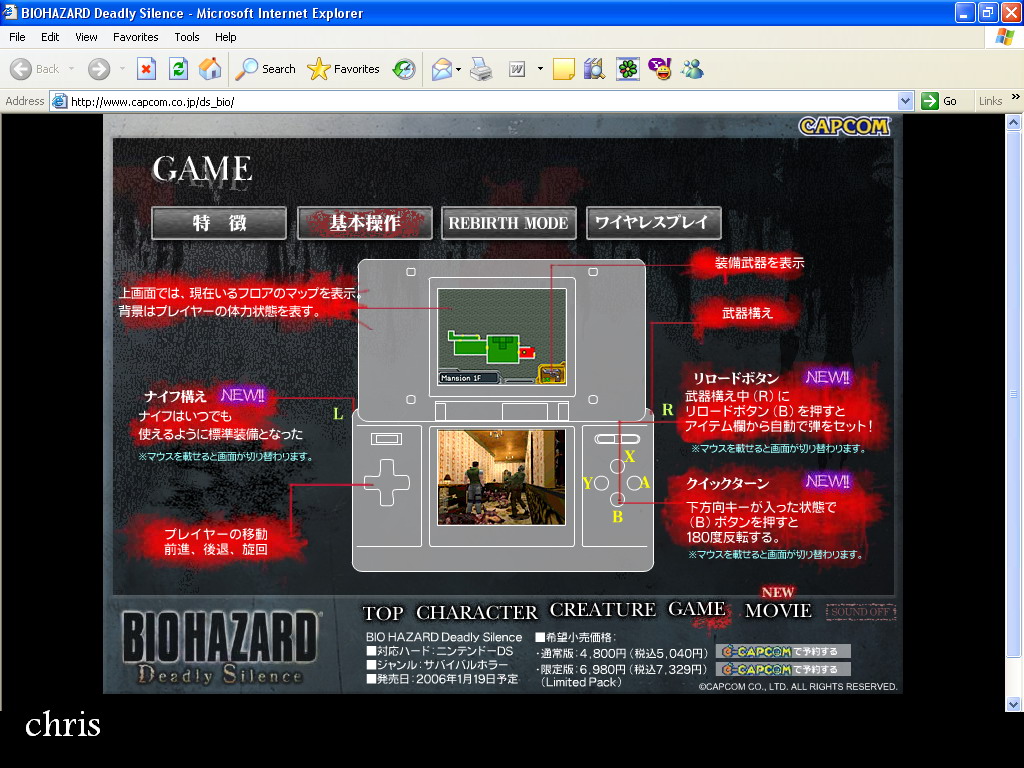Open the Windows Messenger toolbar icon
Screen dimensions: 1024x768
tap(691, 69)
